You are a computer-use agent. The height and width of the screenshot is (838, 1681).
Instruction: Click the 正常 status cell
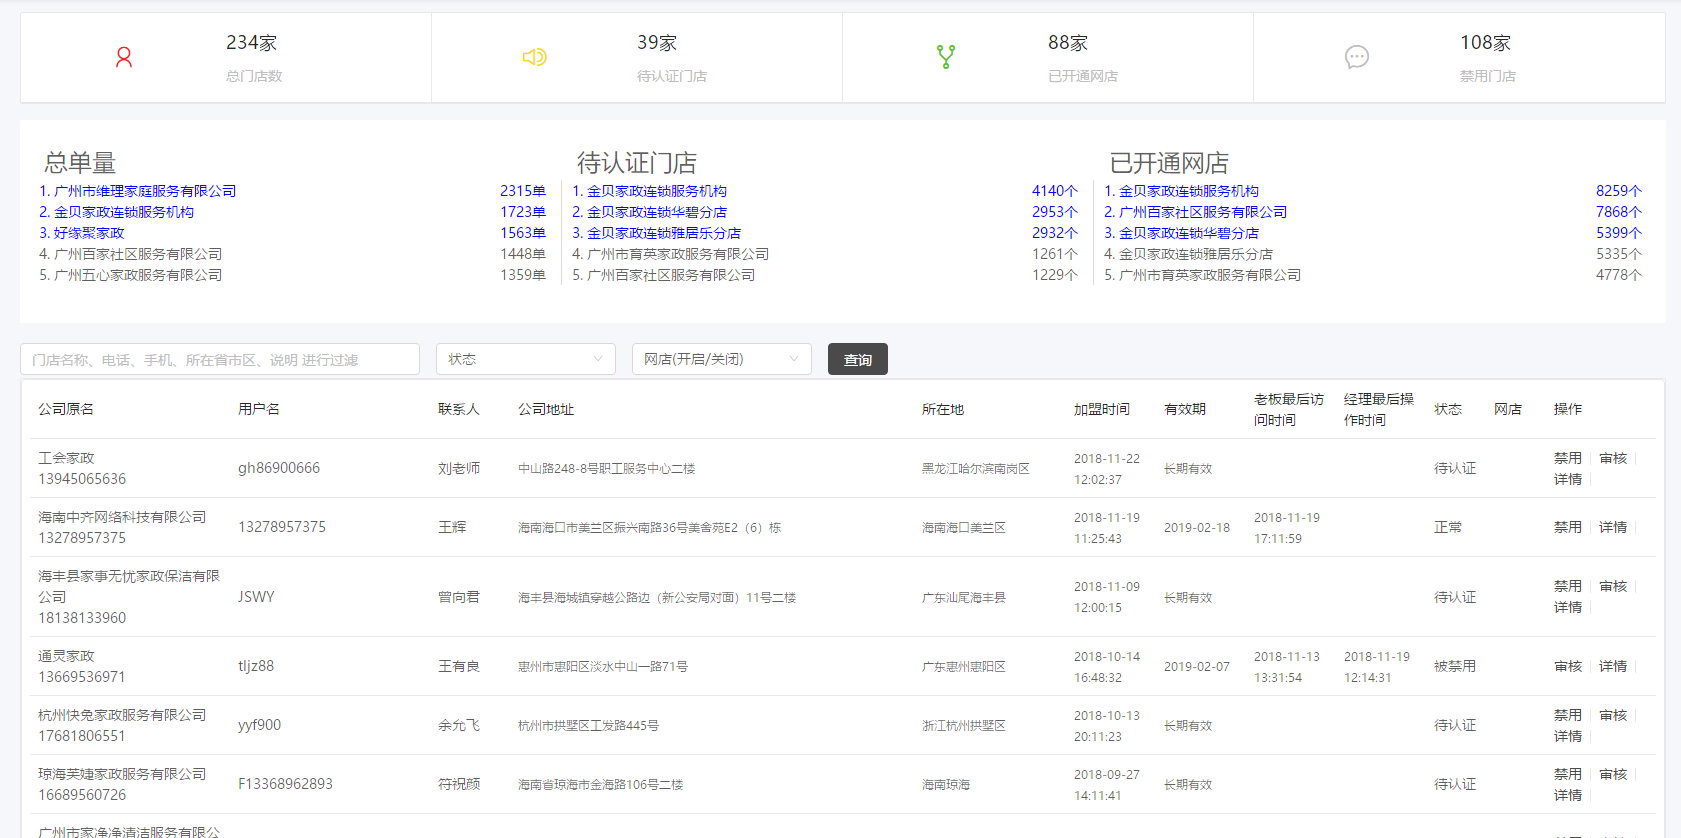pyautogui.click(x=1448, y=527)
